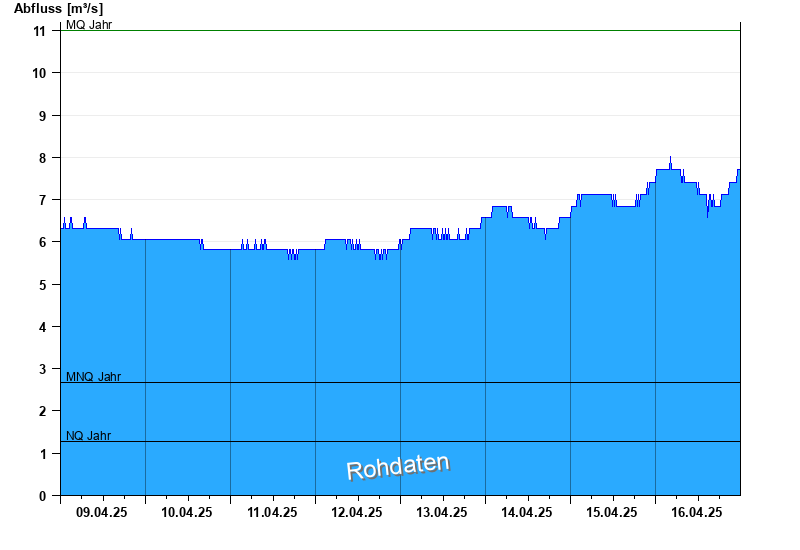This screenshot has height=550, width=800.
Task: Click the MQ Jahr line label
Action: pos(89,24)
